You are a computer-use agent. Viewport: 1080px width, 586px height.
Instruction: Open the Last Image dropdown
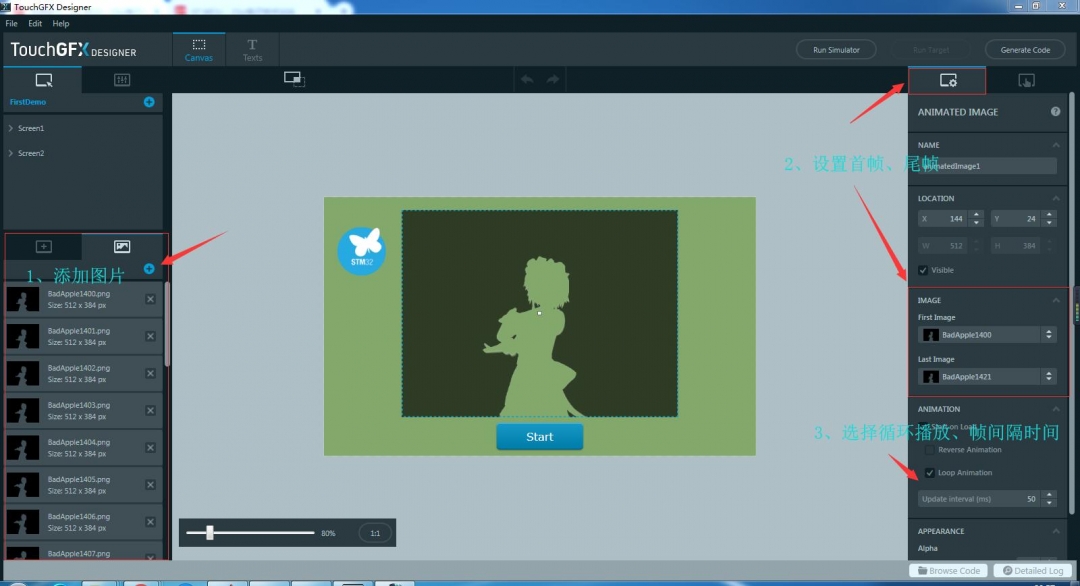pyautogui.click(x=987, y=377)
